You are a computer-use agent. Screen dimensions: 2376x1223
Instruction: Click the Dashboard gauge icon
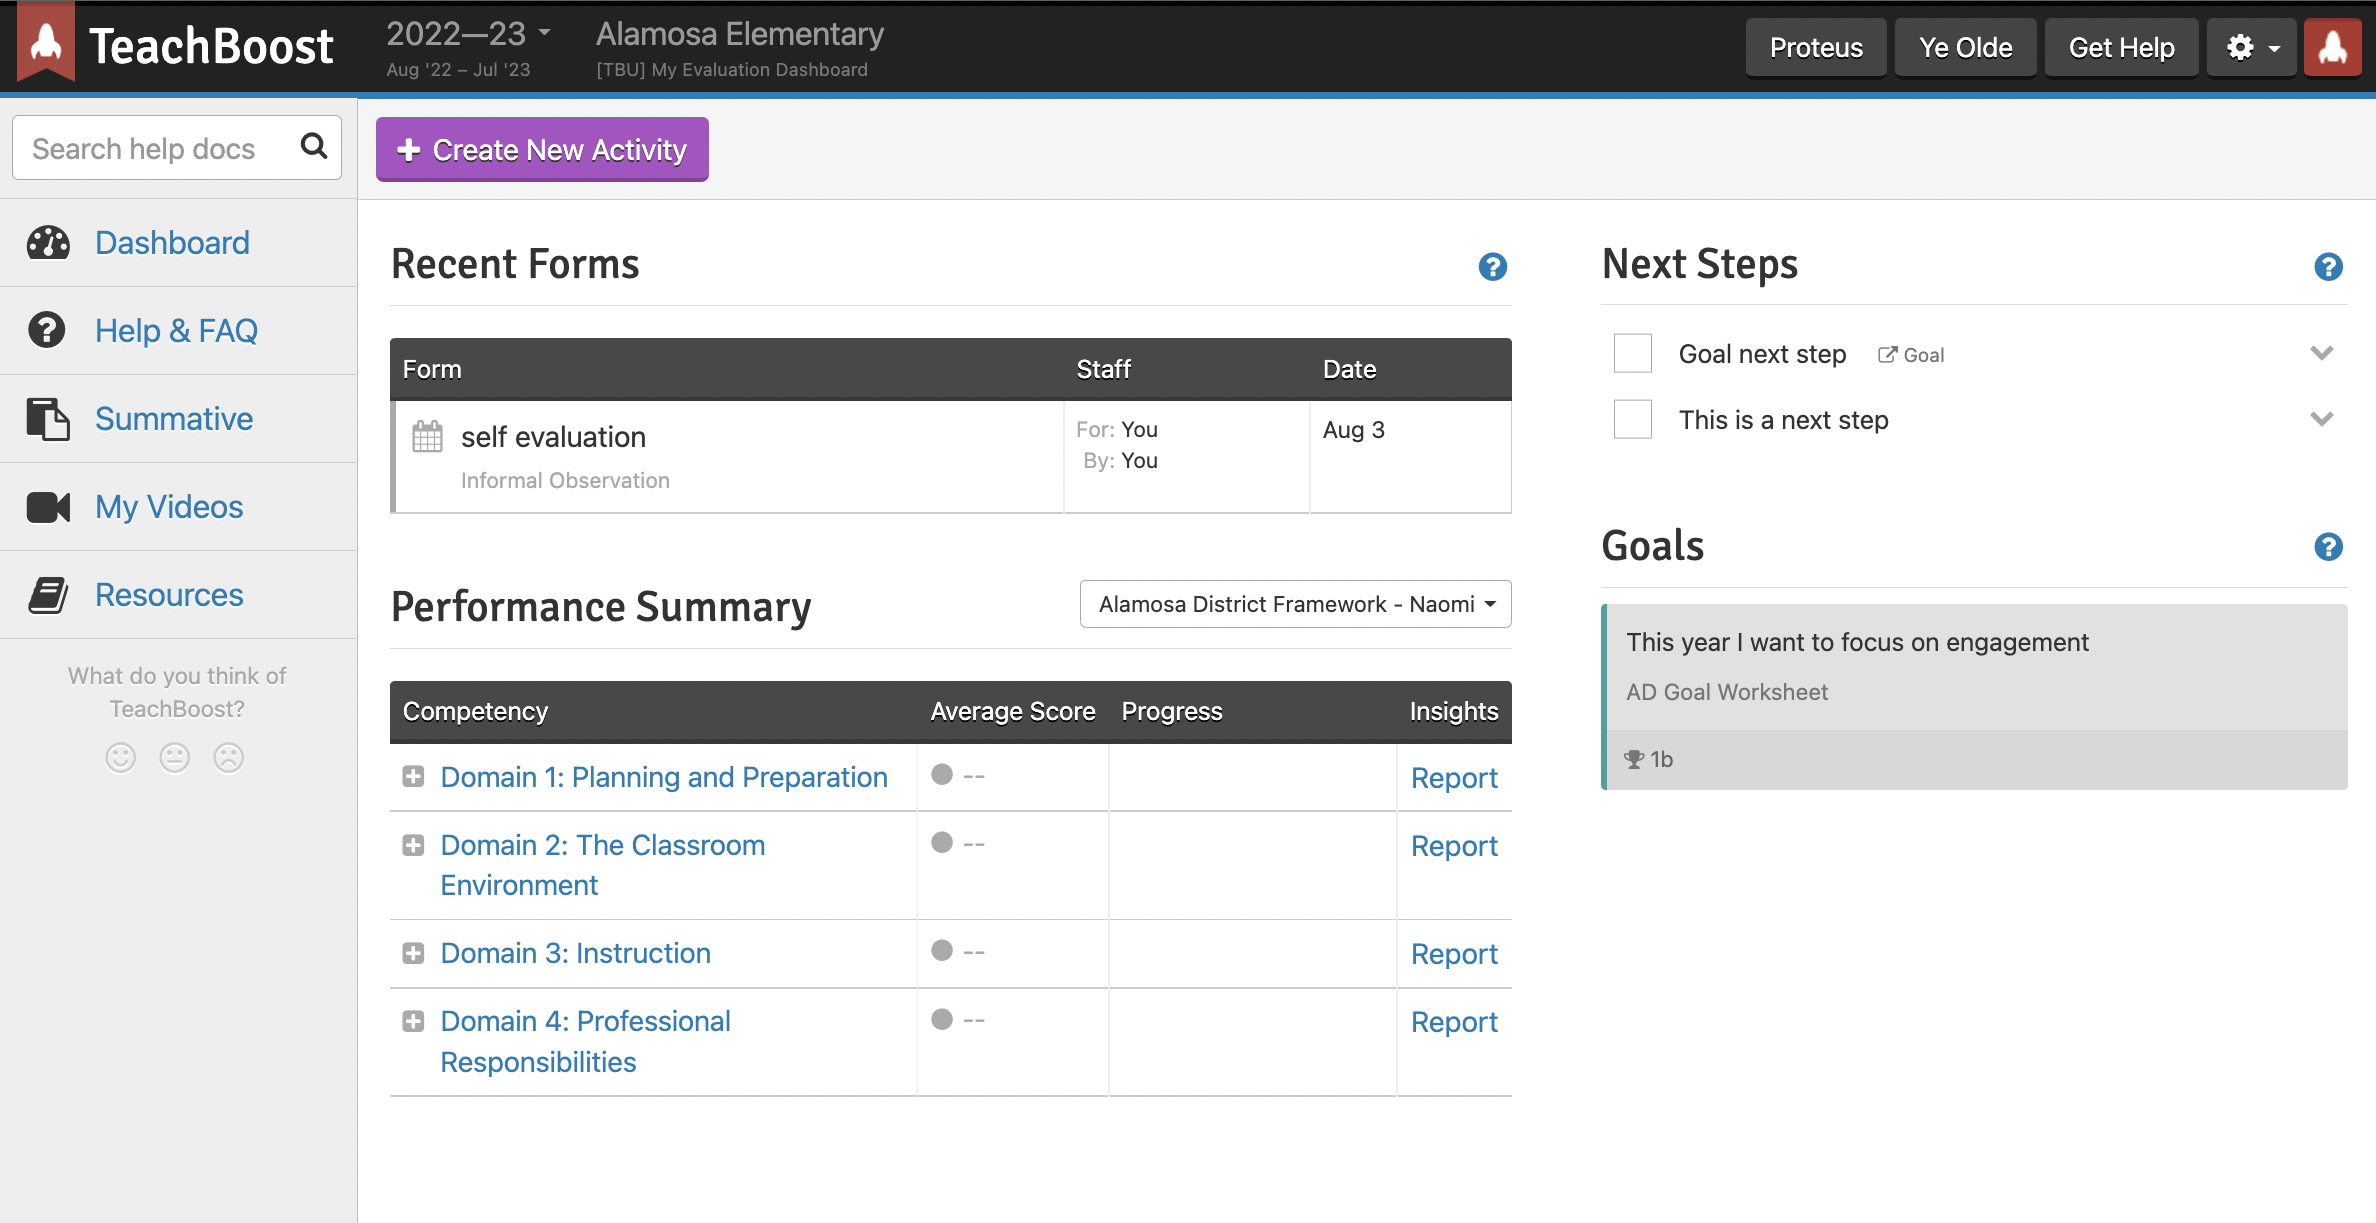click(x=48, y=243)
